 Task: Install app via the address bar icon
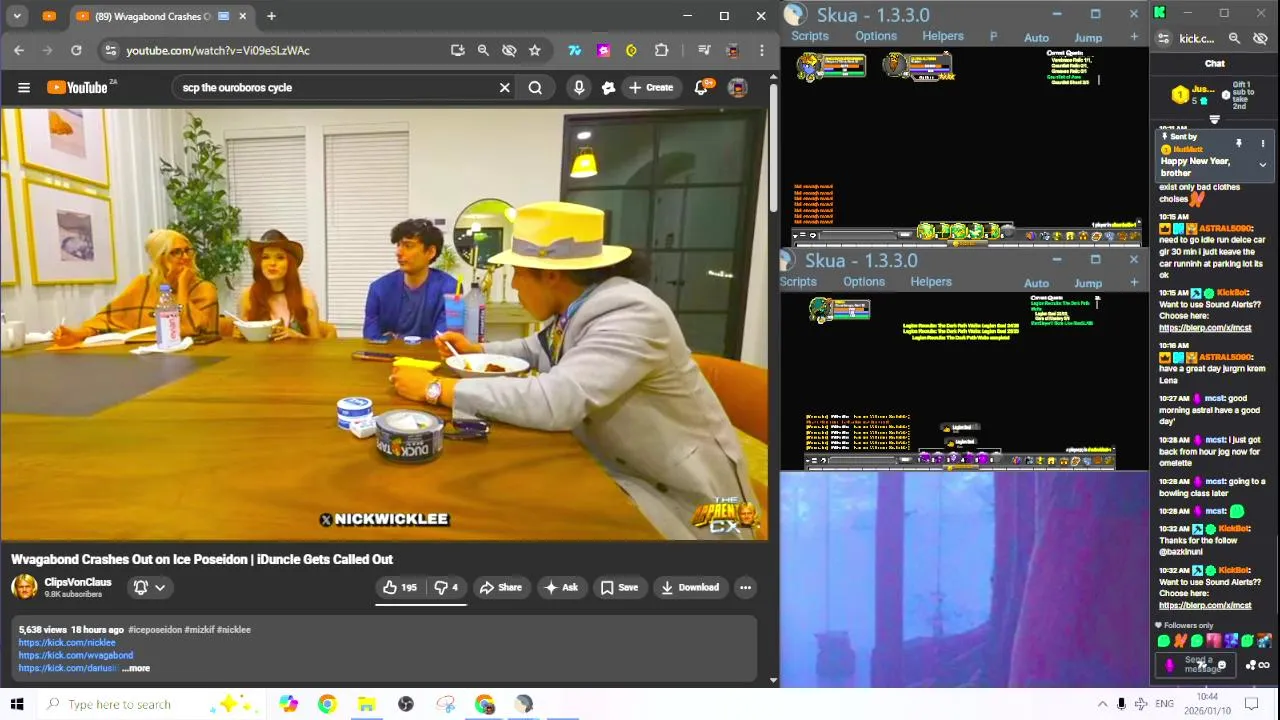[457, 50]
